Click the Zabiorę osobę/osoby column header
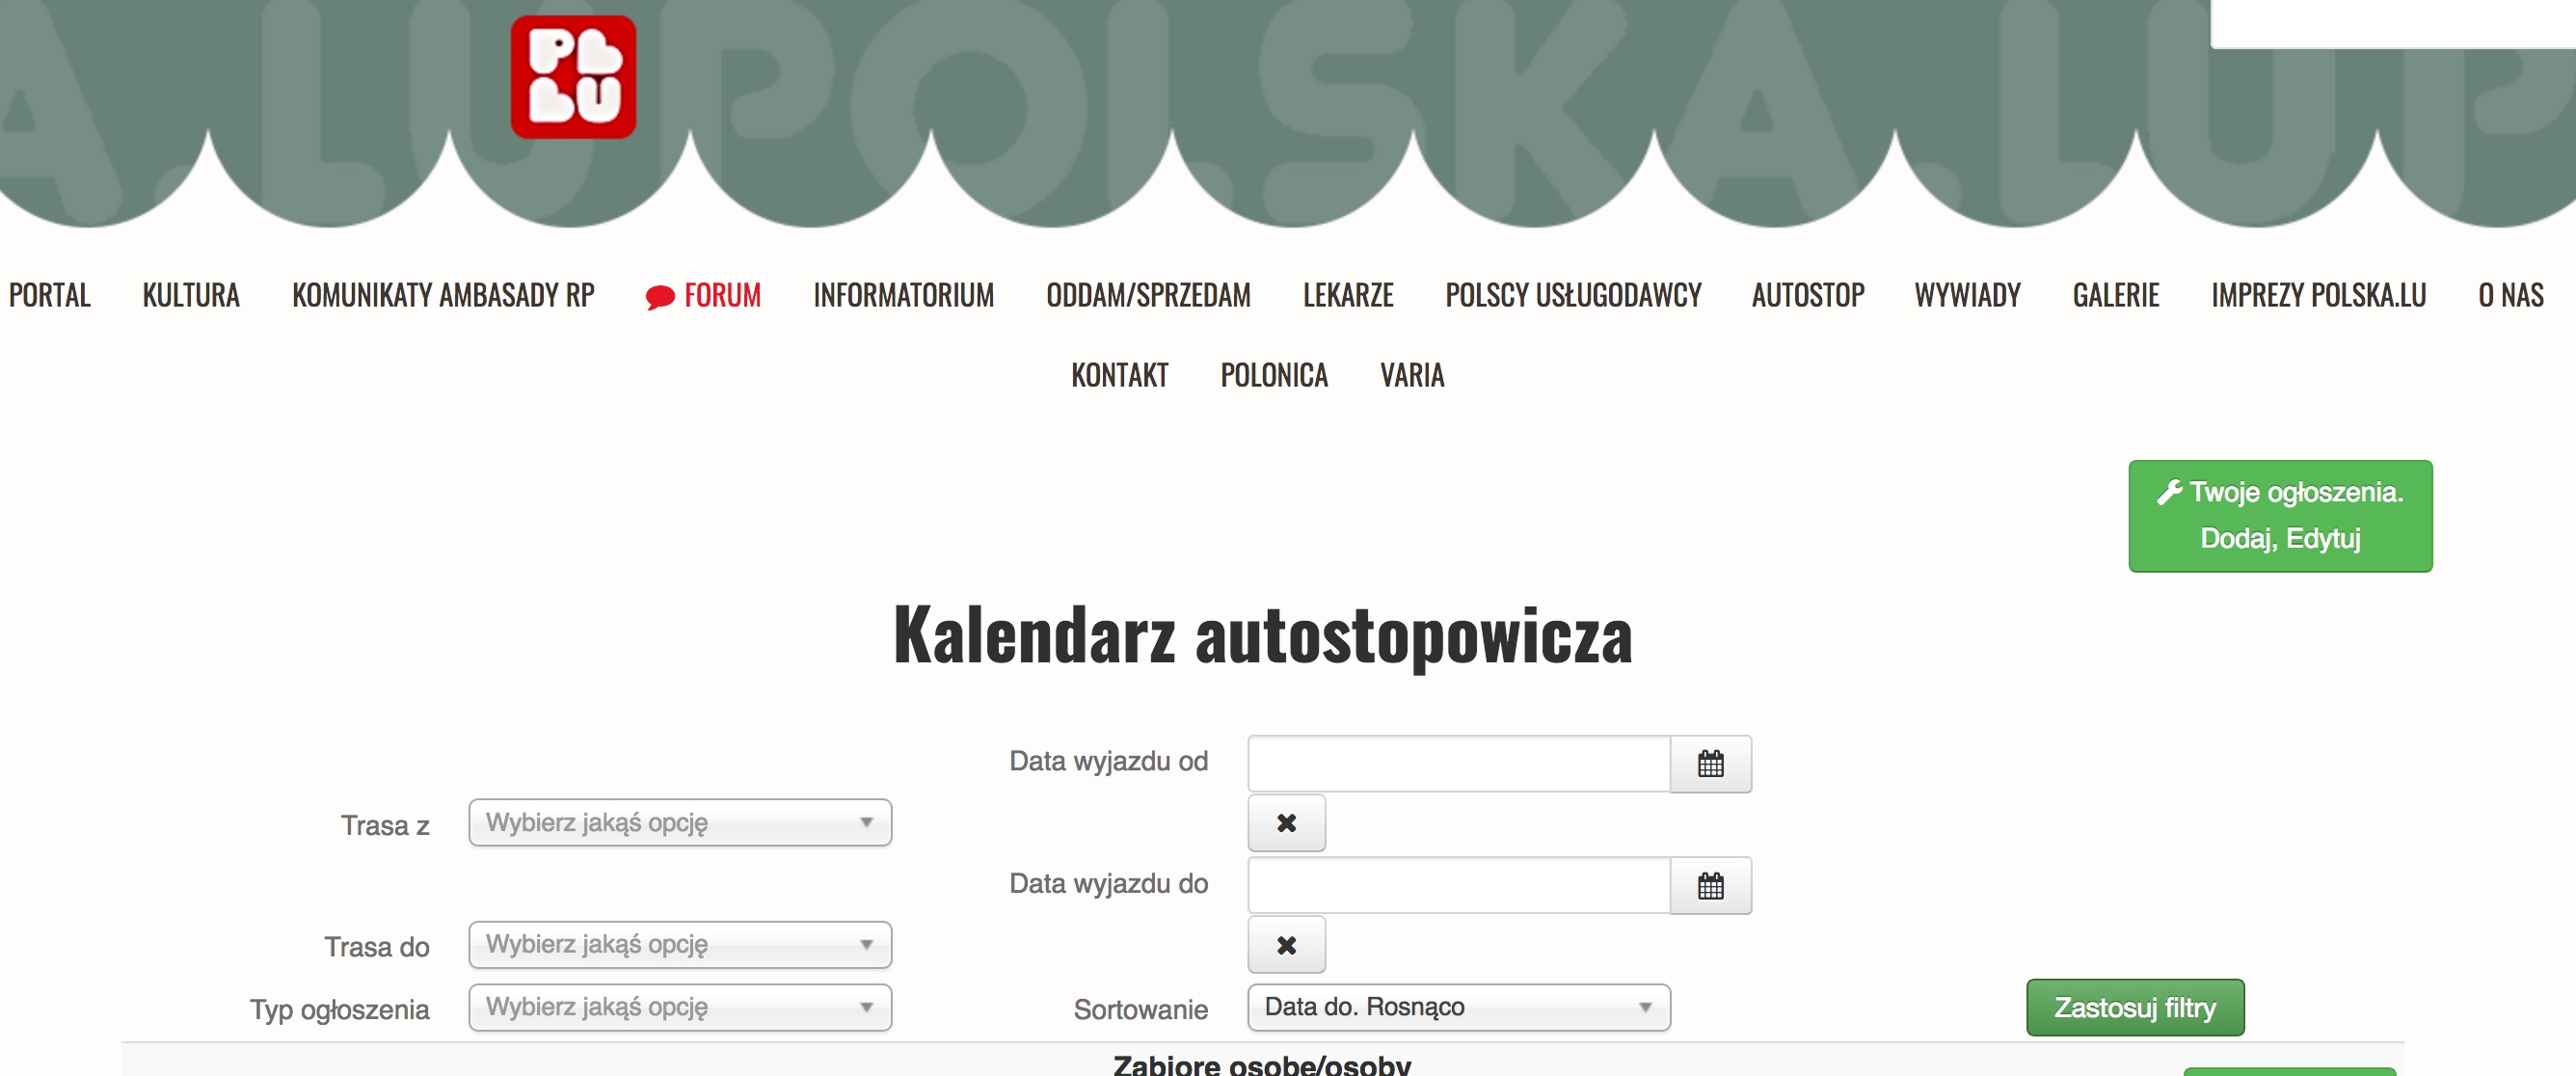Viewport: 2576px width, 1076px height. 1262,1065
